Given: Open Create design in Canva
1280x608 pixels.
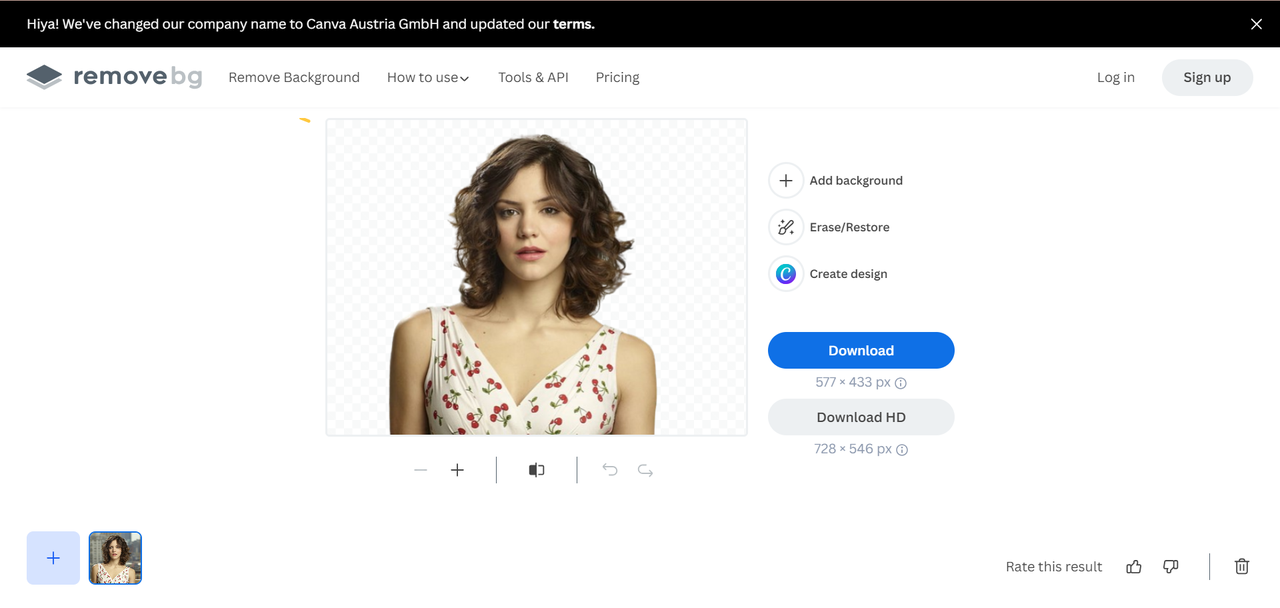Looking at the screenshot, I should coord(786,274).
